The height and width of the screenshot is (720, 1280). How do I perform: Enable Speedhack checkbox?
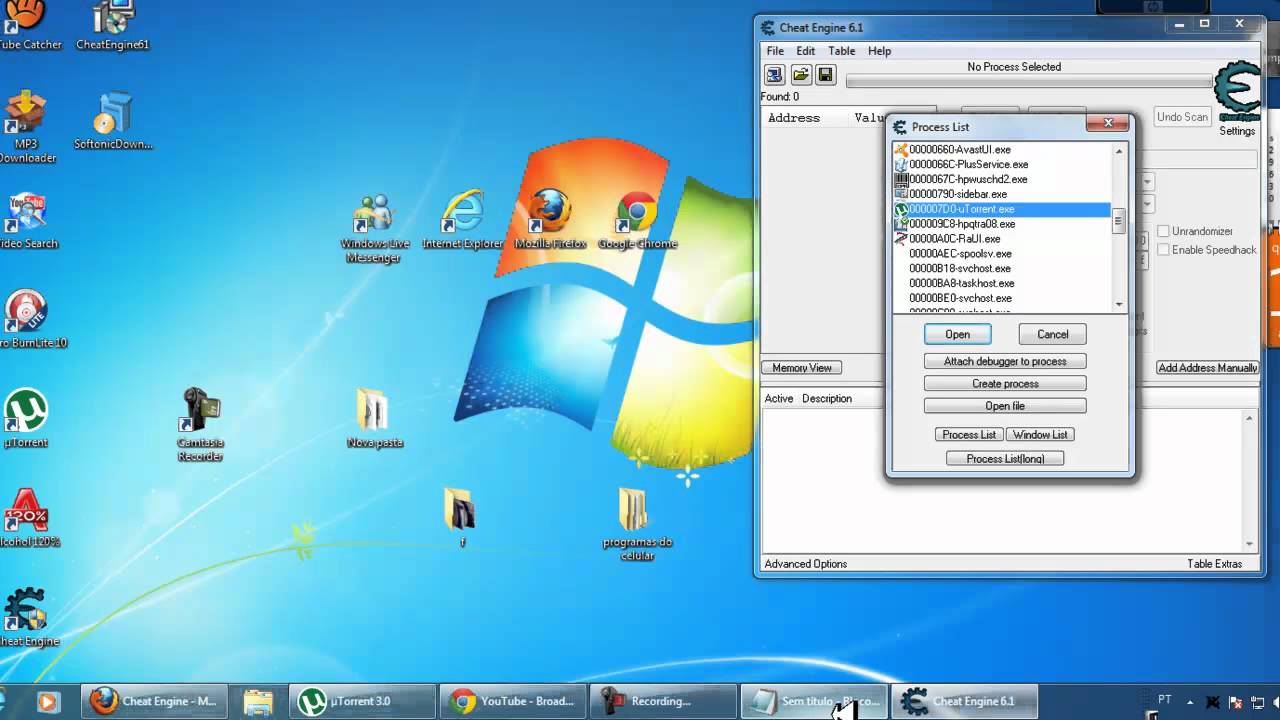(1163, 250)
